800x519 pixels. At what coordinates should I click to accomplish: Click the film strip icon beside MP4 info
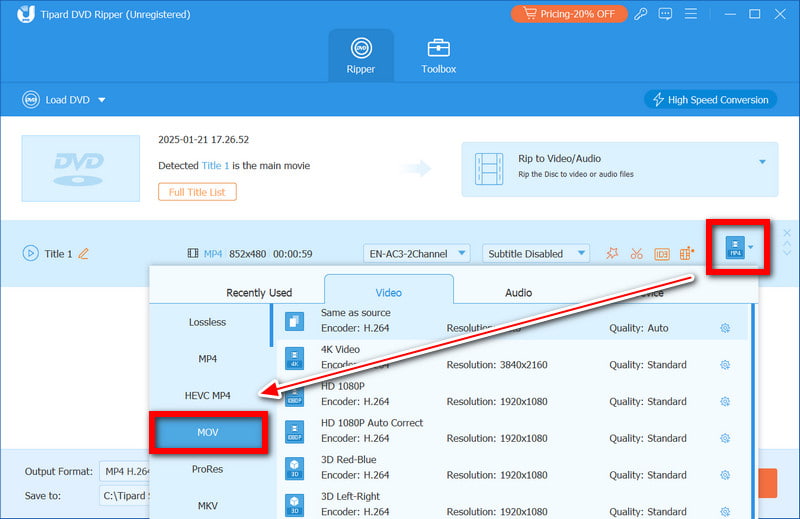193,253
